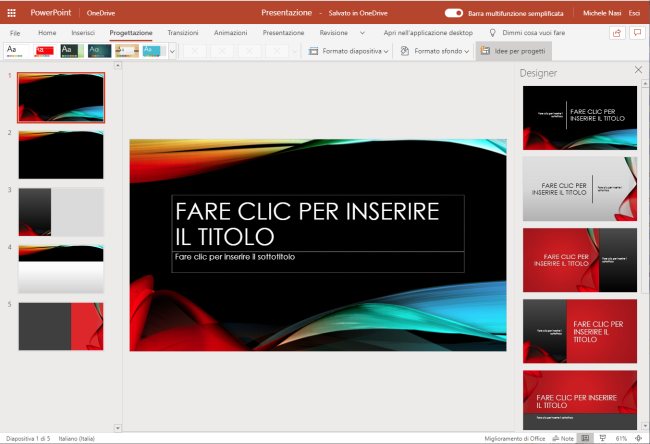Open the app launcher waffle icon
Viewport: 650px width, 444px height.
click(12, 13)
